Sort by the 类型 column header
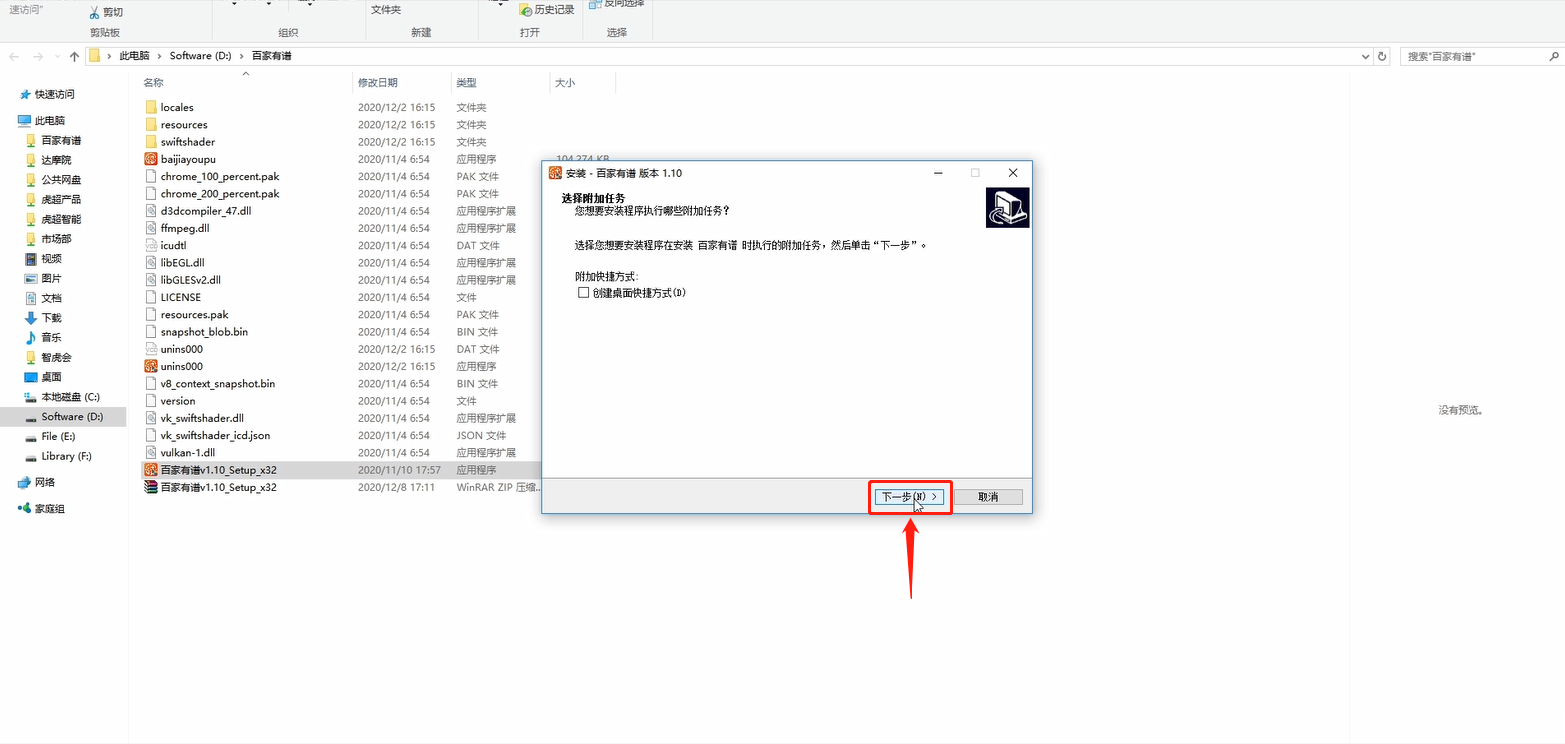The width and height of the screenshot is (1565, 744). click(467, 83)
